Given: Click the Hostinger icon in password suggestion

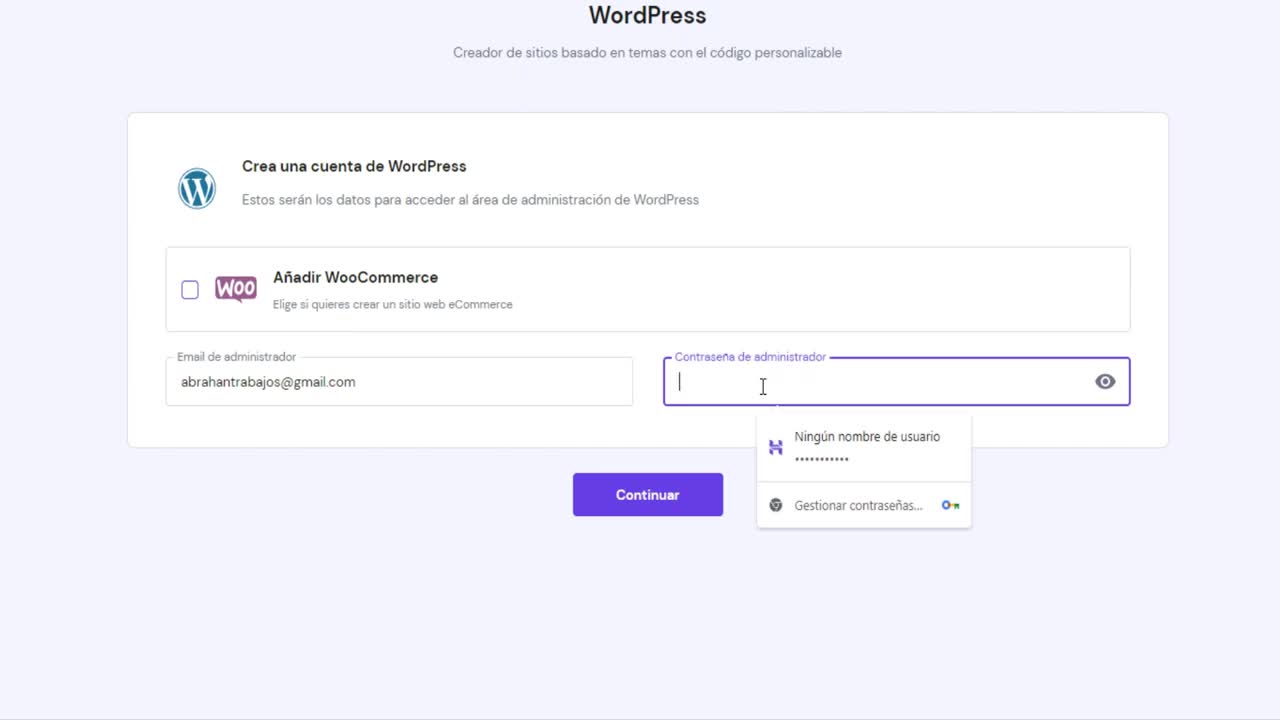Looking at the screenshot, I should click(776, 447).
